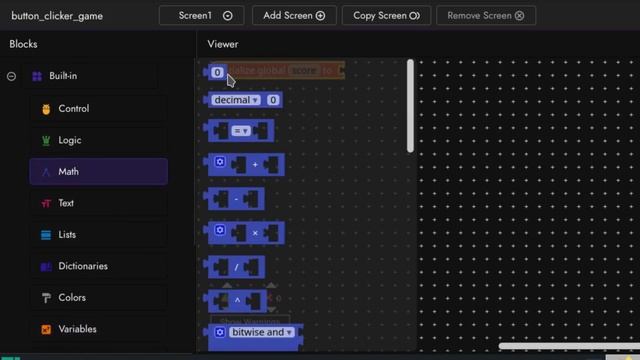Open the equals comparison operator dropdown
Viewport: 640px width, 360px height.
coord(241,131)
